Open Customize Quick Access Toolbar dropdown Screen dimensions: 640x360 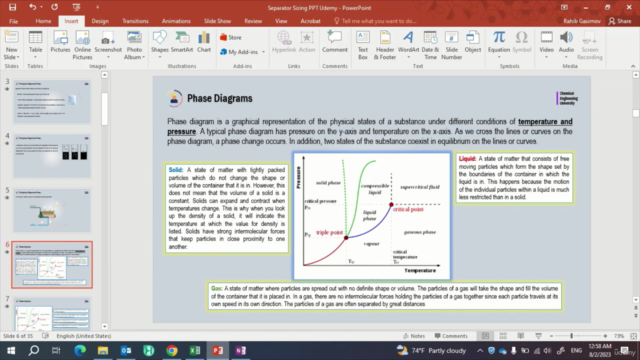pos(97,7)
